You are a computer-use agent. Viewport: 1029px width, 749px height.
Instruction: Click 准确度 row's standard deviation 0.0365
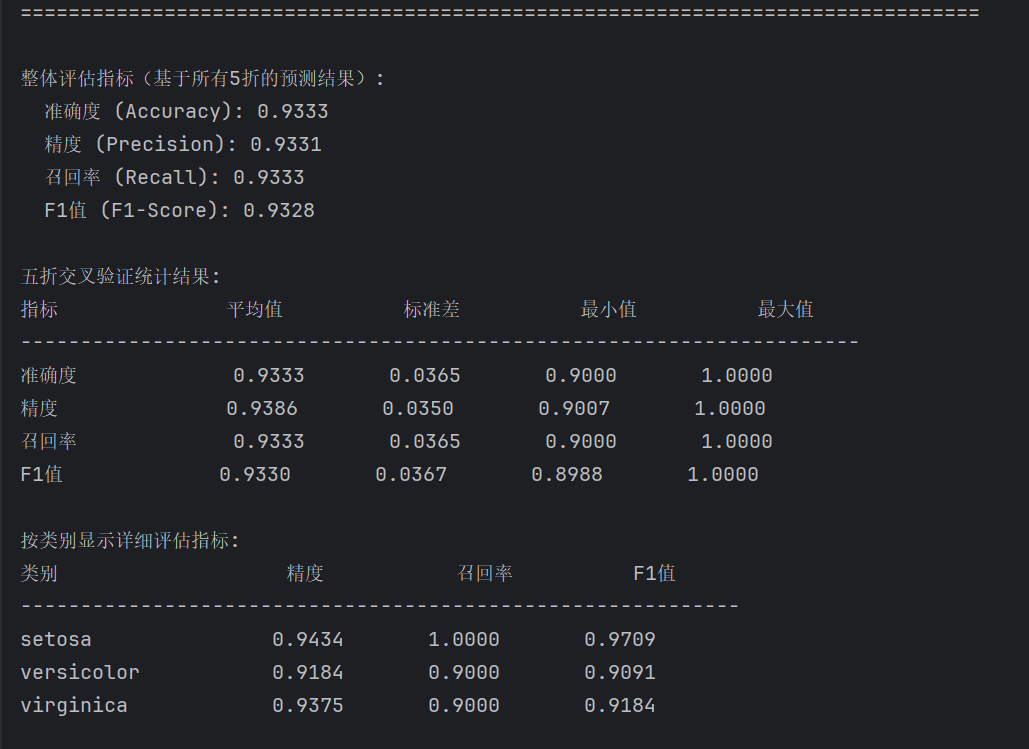pos(425,375)
